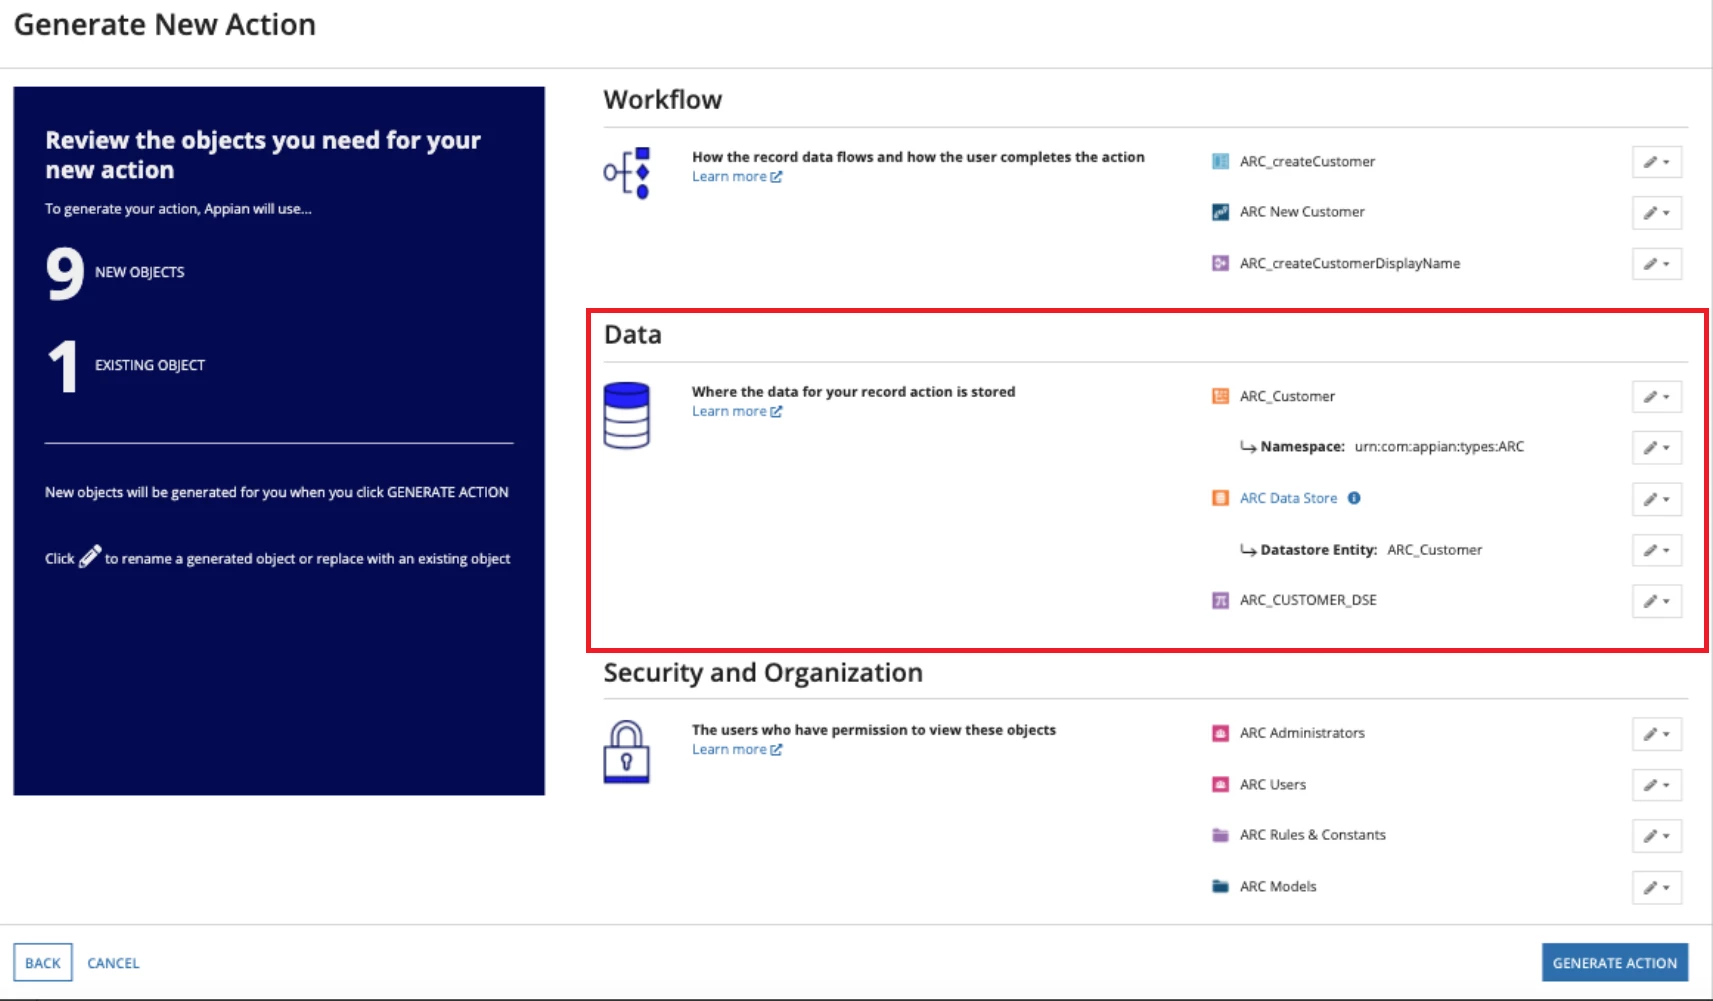Click the record data flows description text
This screenshot has height=1001, width=1713.
point(918,157)
